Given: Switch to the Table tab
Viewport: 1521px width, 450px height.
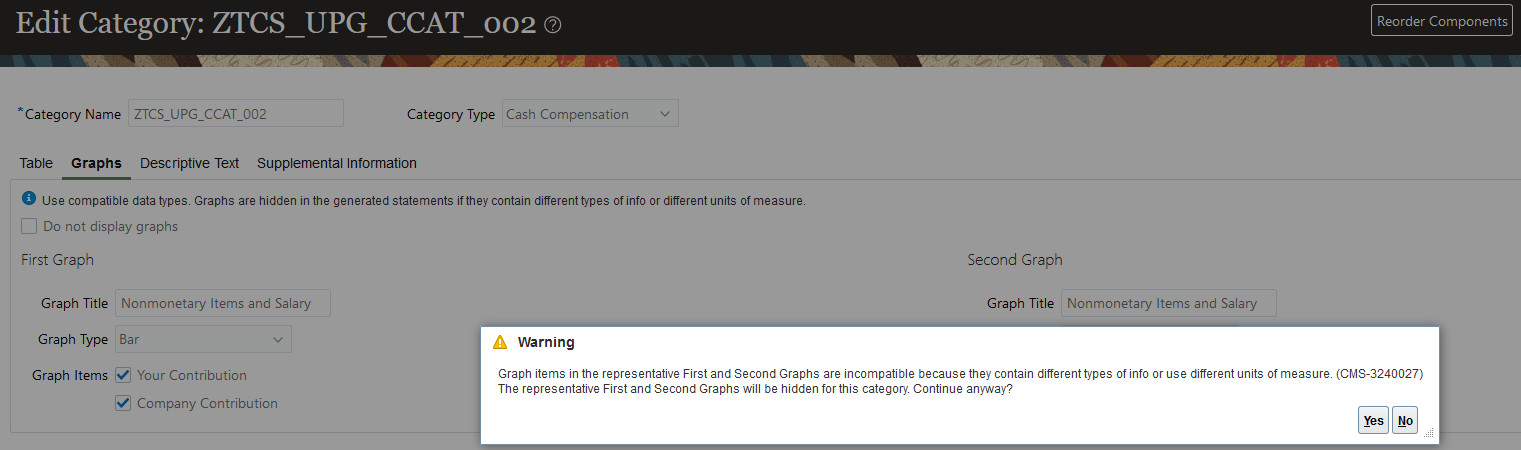Looking at the screenshot, I should 36,163.
